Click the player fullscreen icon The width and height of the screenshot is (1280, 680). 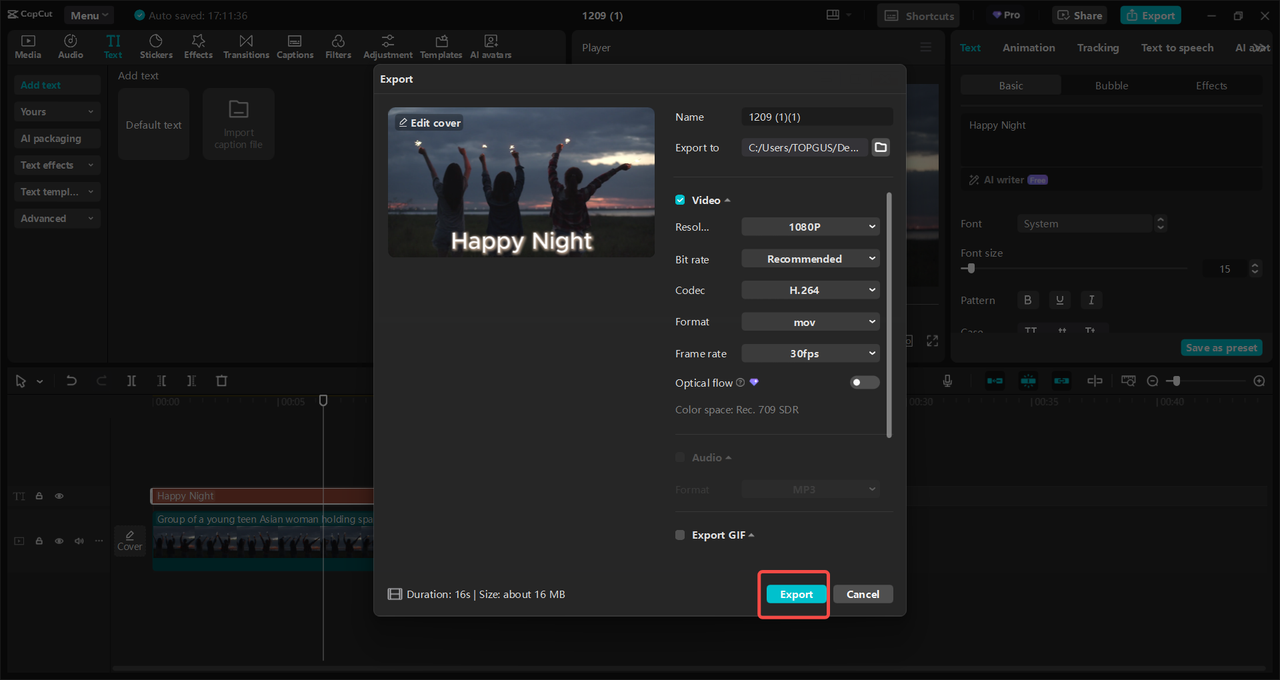pos(932,341)
